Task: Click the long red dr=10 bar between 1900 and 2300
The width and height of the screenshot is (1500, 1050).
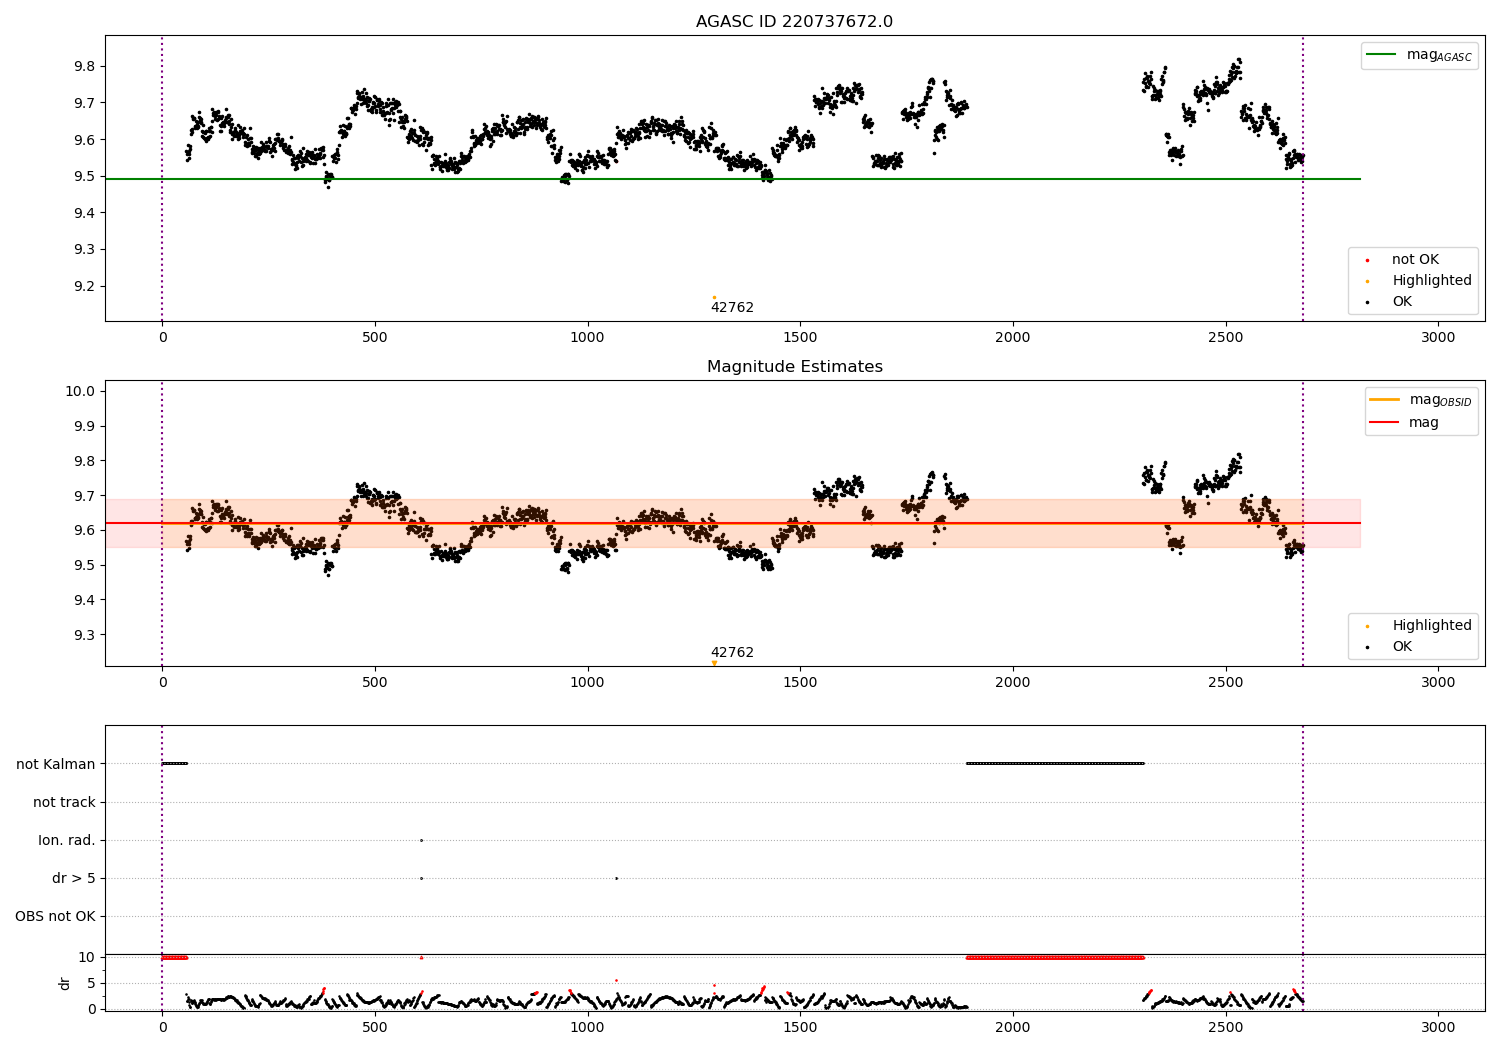Action: coord(1055,957)
